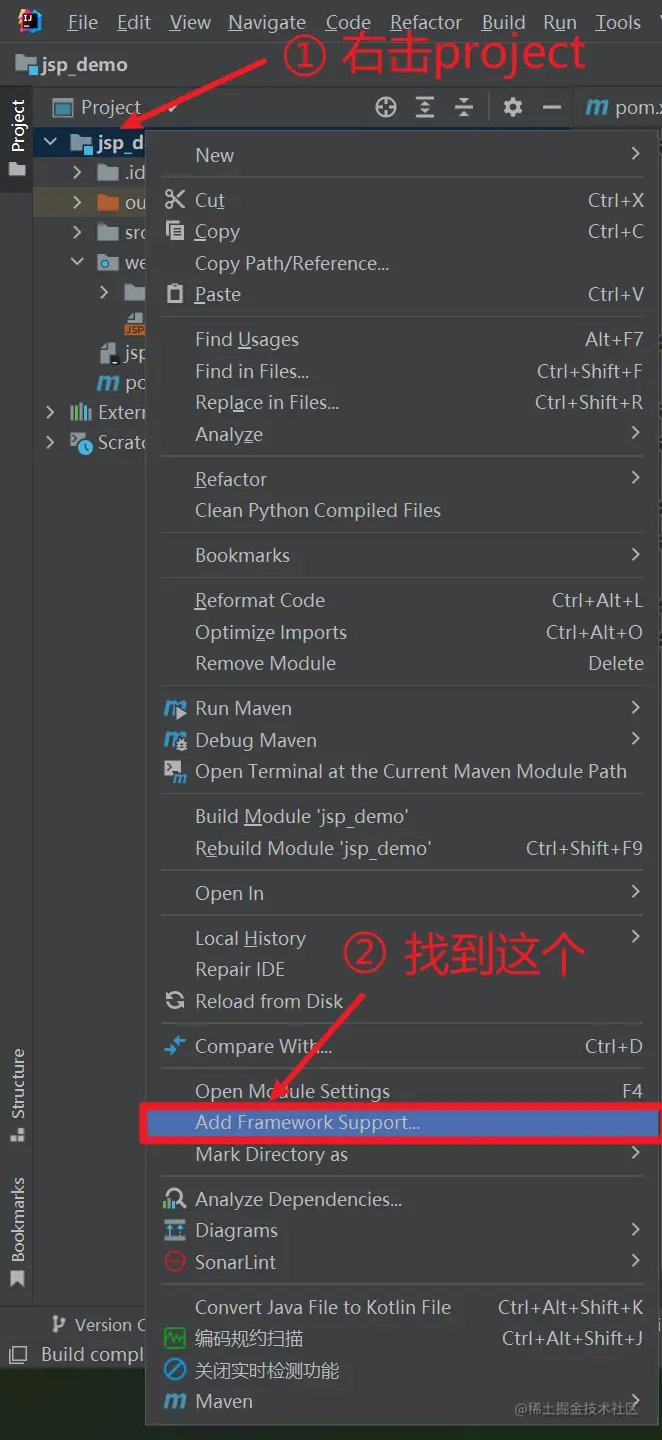Click the Expand All icon in Project panel
The height and width of the screenshot is (1440, 662).
[x=425, y=107]
